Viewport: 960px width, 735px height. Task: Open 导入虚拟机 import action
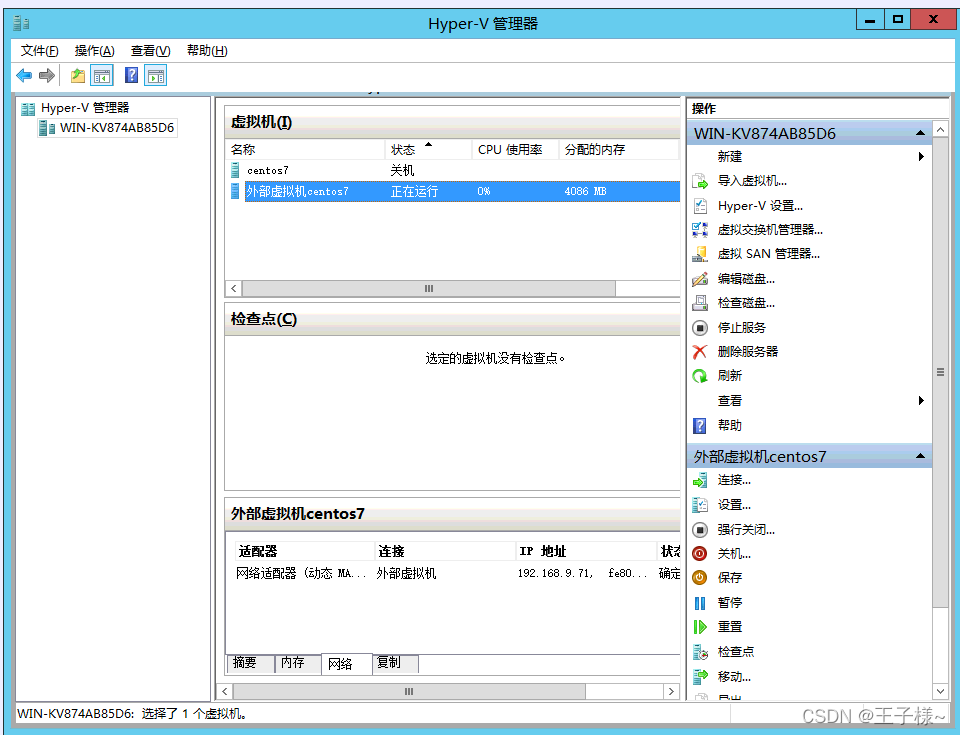tap(752, 181)
